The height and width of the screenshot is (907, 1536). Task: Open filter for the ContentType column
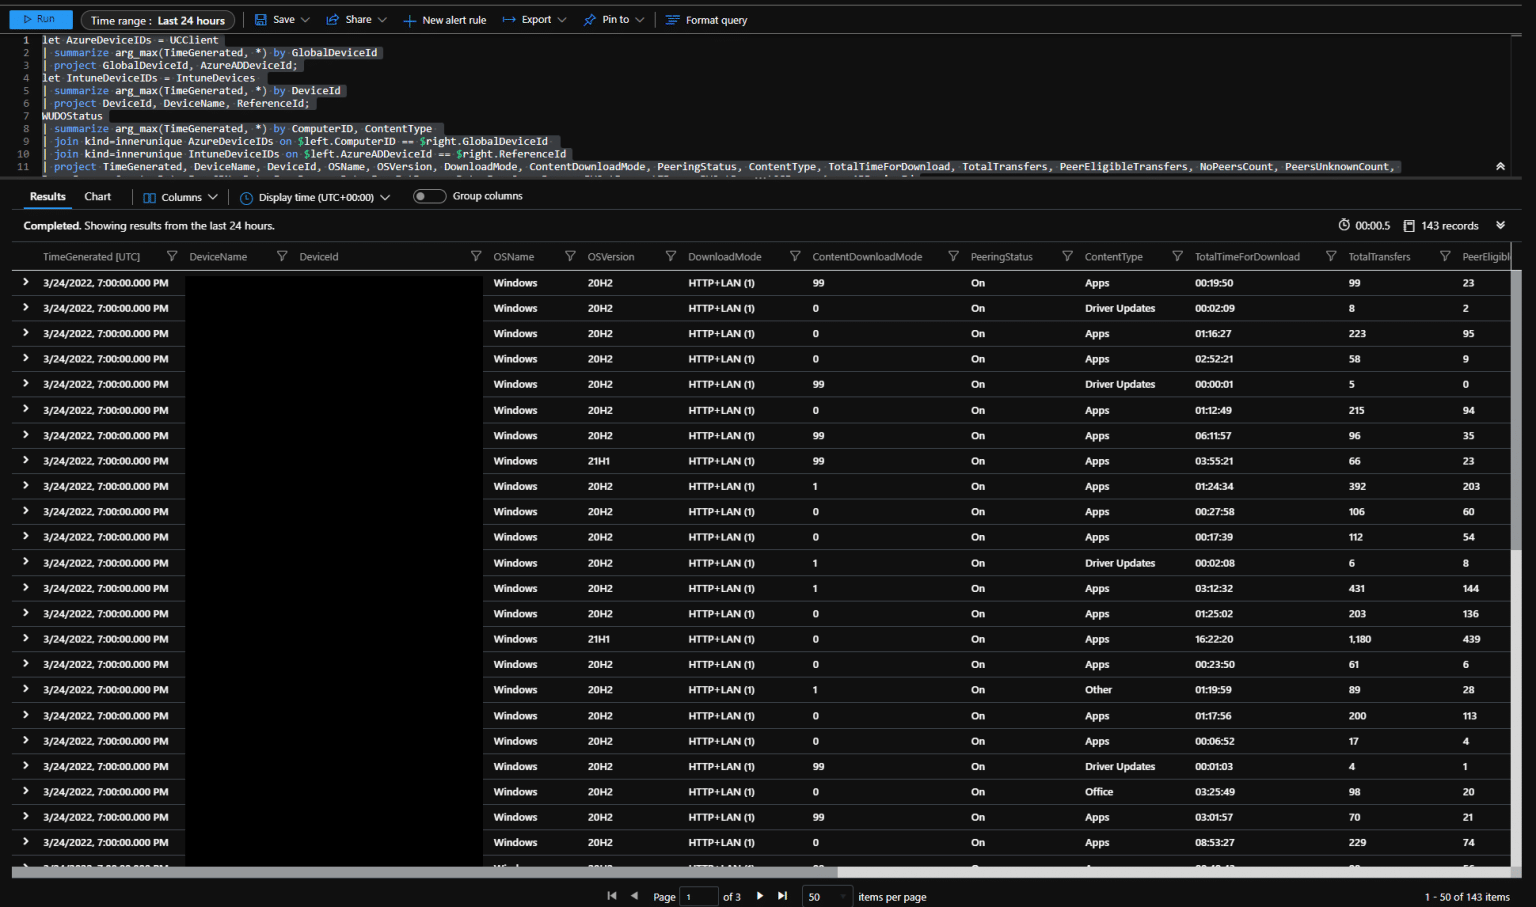(1177, 257)
